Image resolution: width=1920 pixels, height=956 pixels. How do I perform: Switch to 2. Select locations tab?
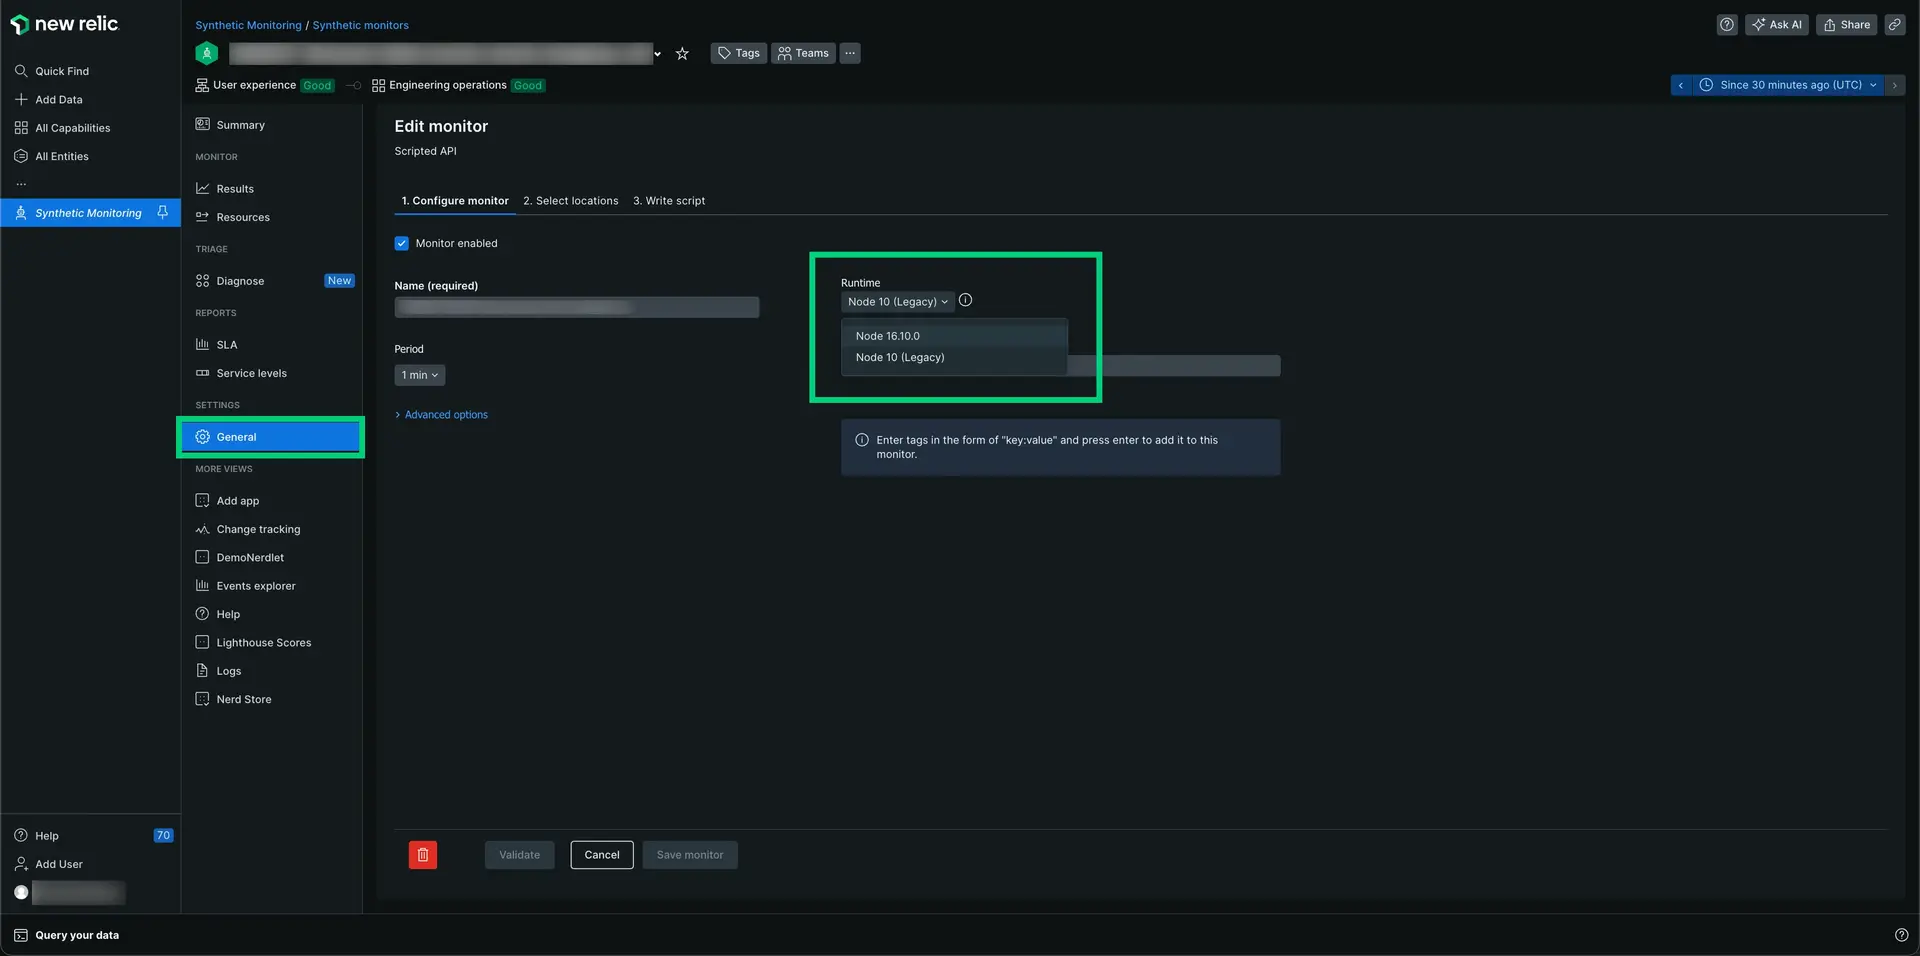click(571, 201)
